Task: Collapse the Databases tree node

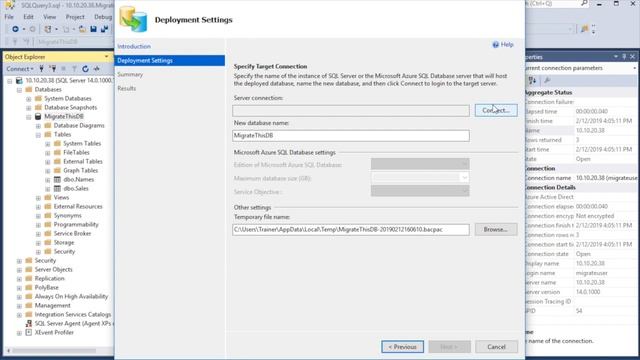Action: click(x=19, y=90)
